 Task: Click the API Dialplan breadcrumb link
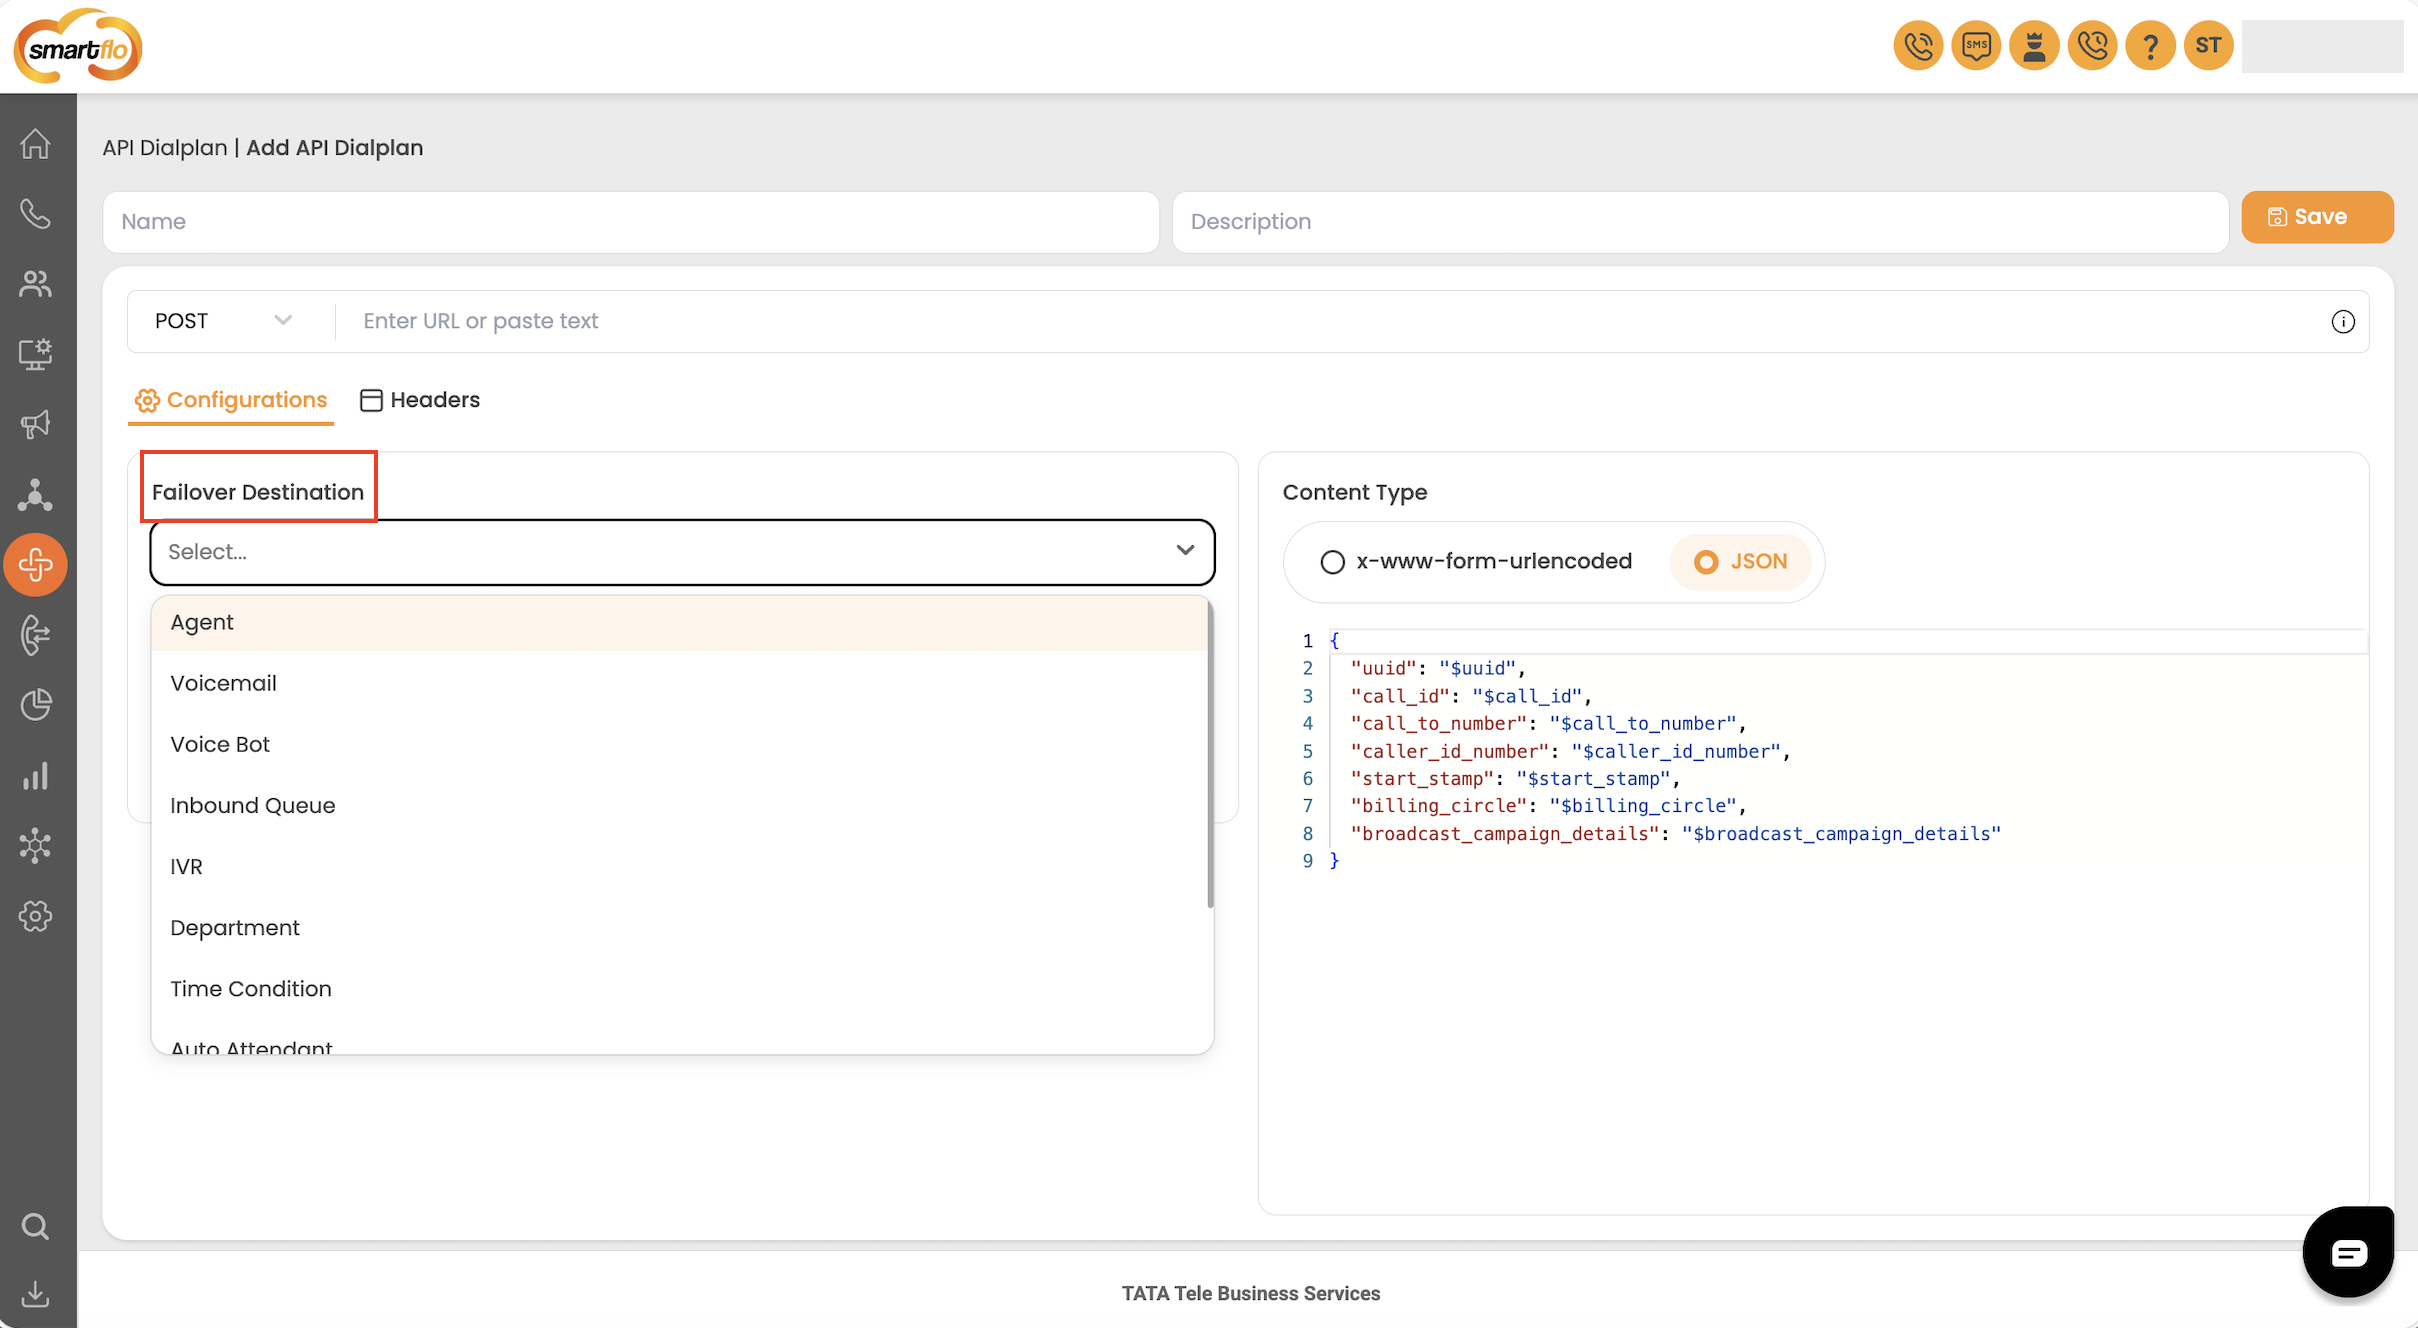165,148
